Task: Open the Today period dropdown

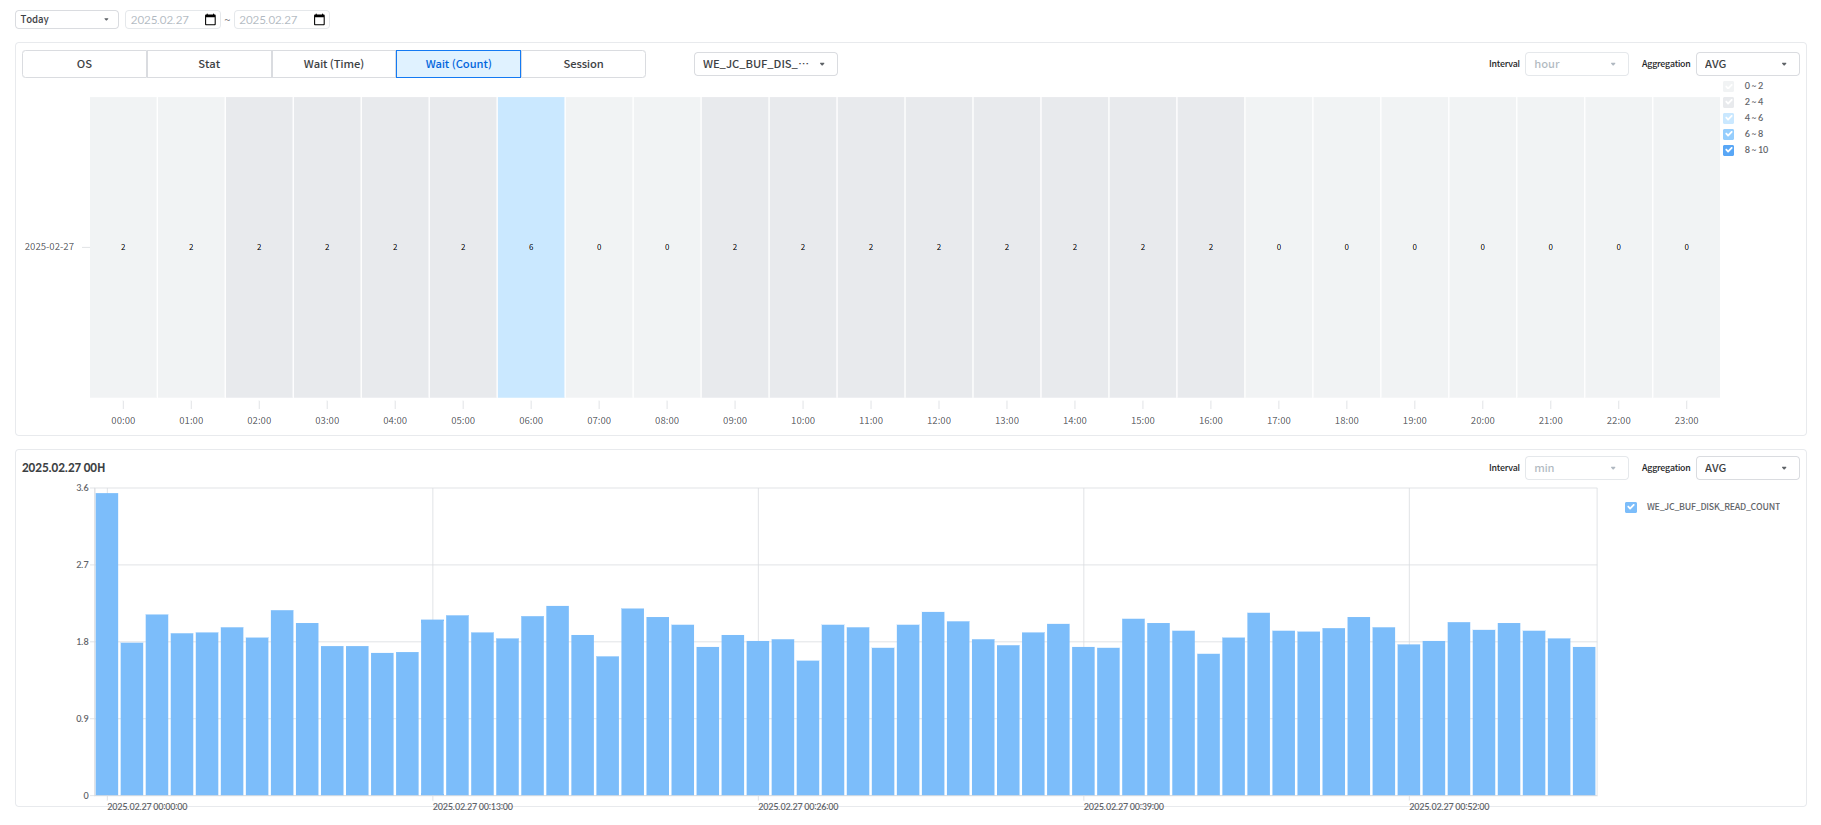Action: point(66,20)
